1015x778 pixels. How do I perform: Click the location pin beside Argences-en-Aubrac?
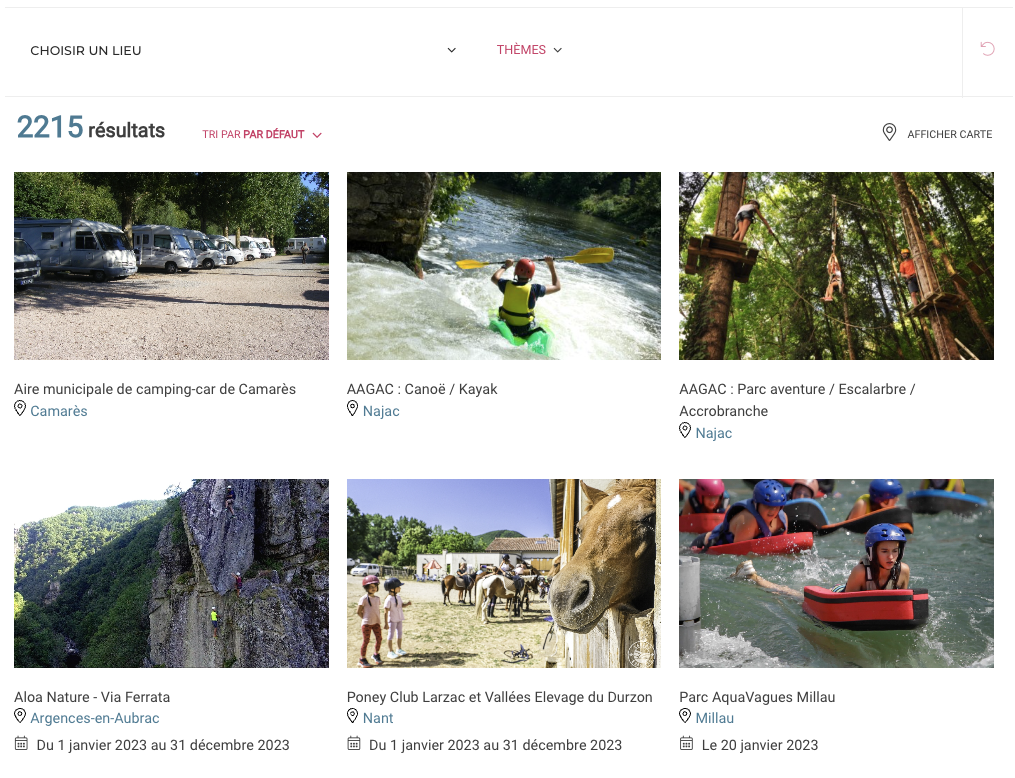(x=20, y=716)
